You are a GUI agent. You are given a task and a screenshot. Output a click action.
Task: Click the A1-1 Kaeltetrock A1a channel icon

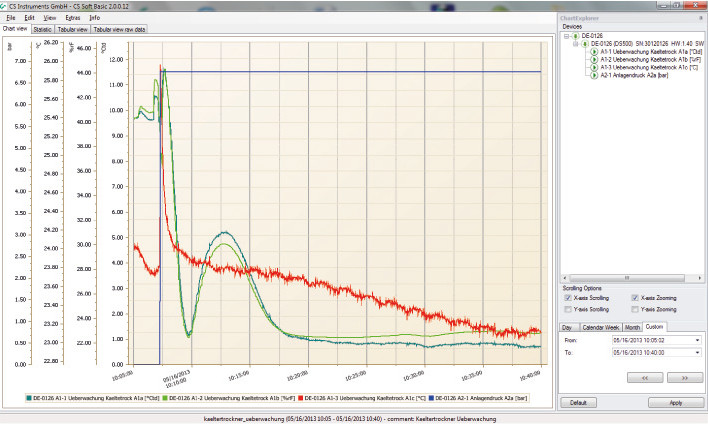point(593,51)
